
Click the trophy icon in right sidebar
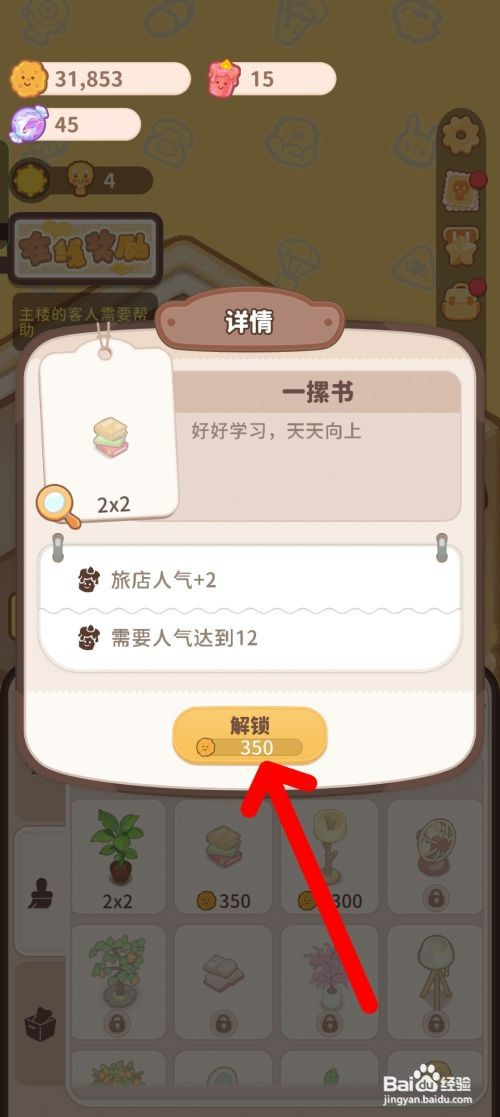coord(460,246)
